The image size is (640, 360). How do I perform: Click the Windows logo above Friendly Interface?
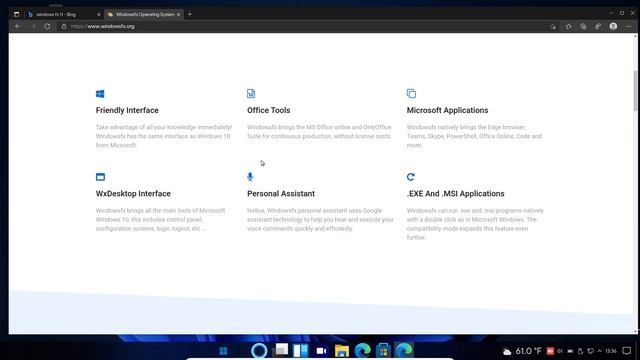[100, 94]
